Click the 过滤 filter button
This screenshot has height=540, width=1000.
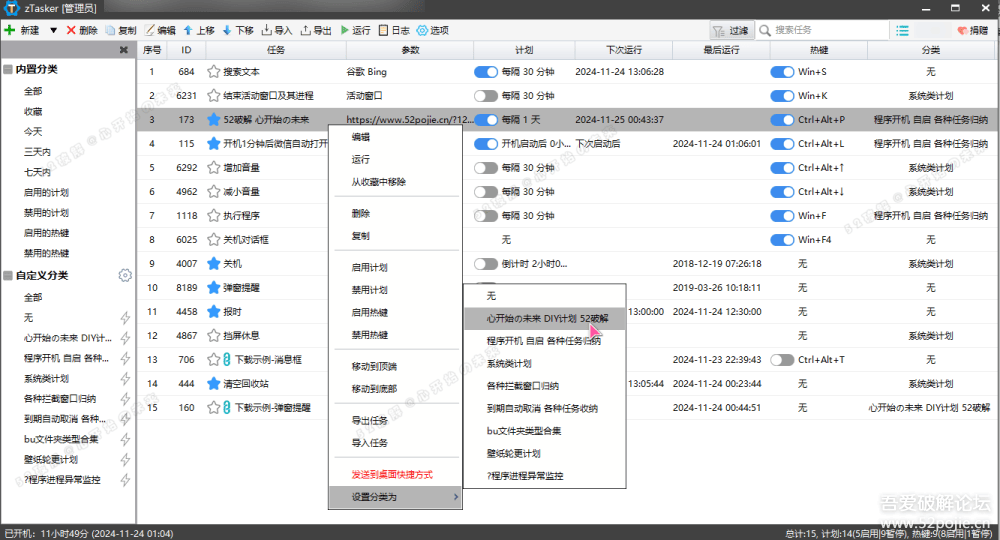[732, 30]
